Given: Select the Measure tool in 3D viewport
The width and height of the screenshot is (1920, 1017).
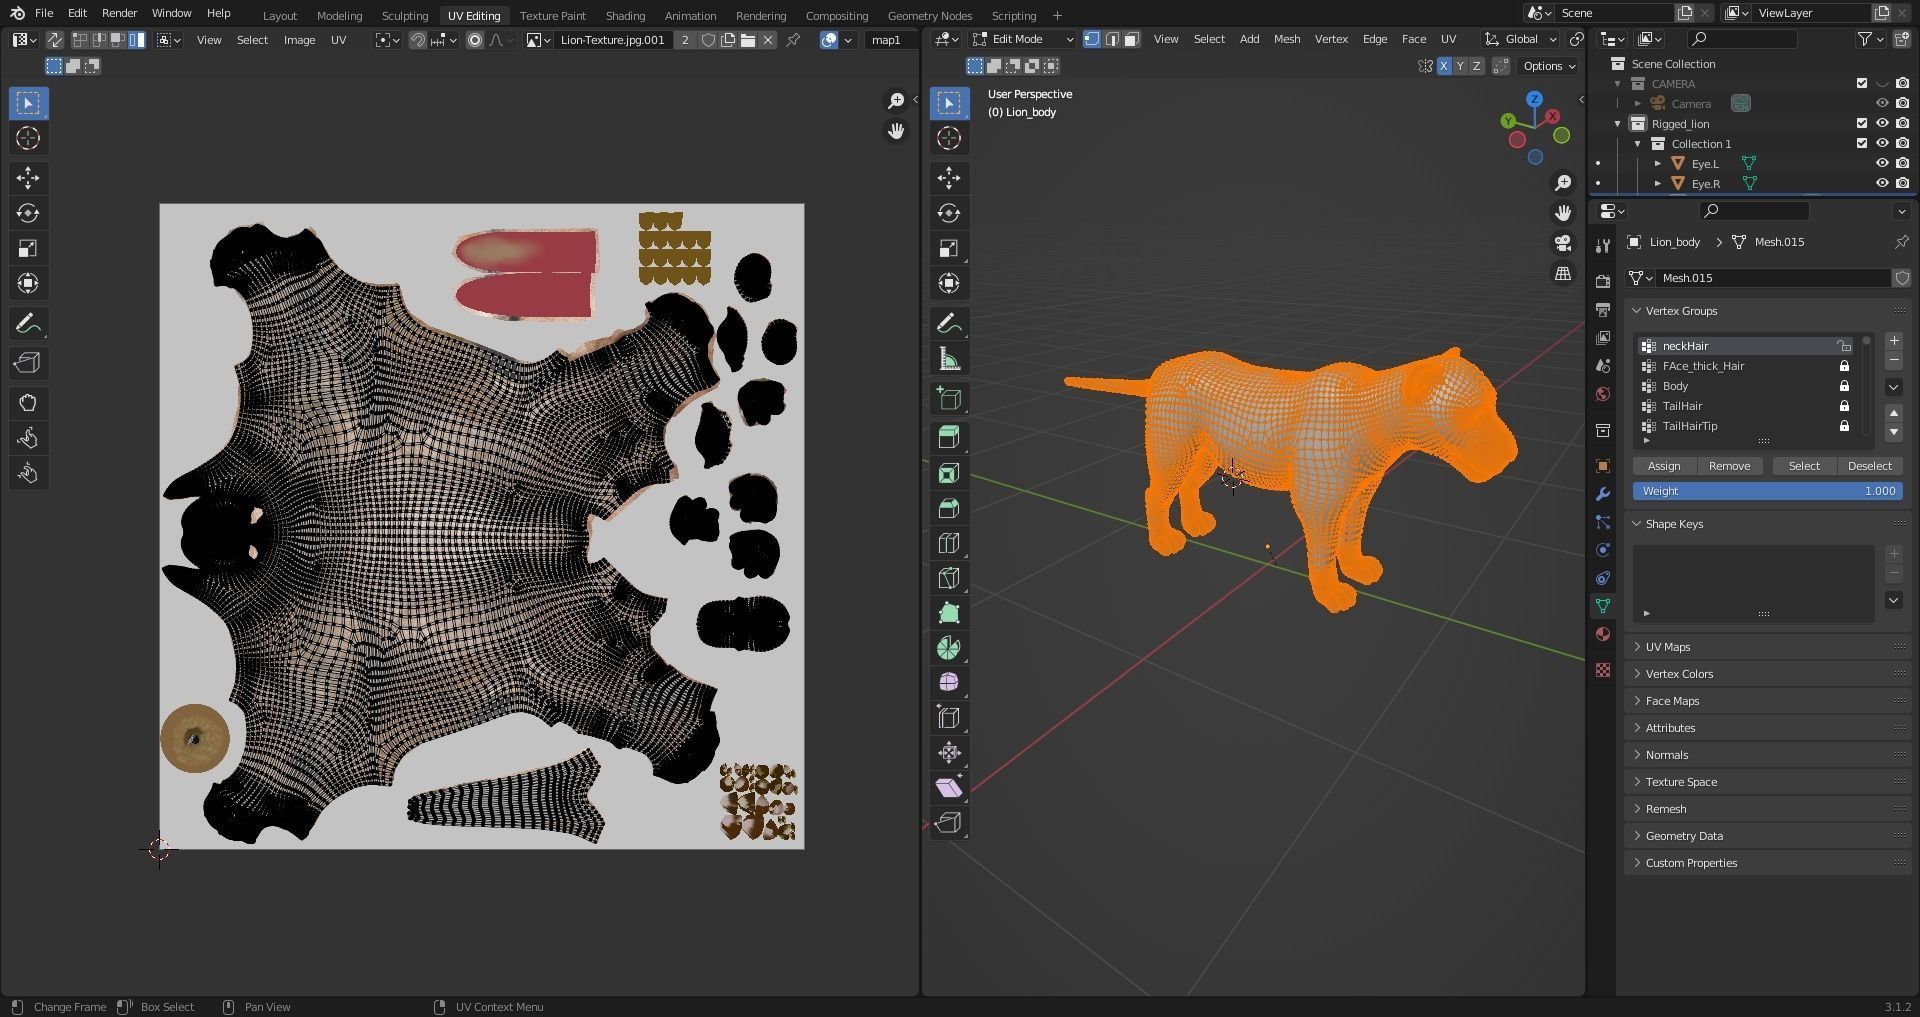Looking at the screenshot, I should click(x=949, y=359).
